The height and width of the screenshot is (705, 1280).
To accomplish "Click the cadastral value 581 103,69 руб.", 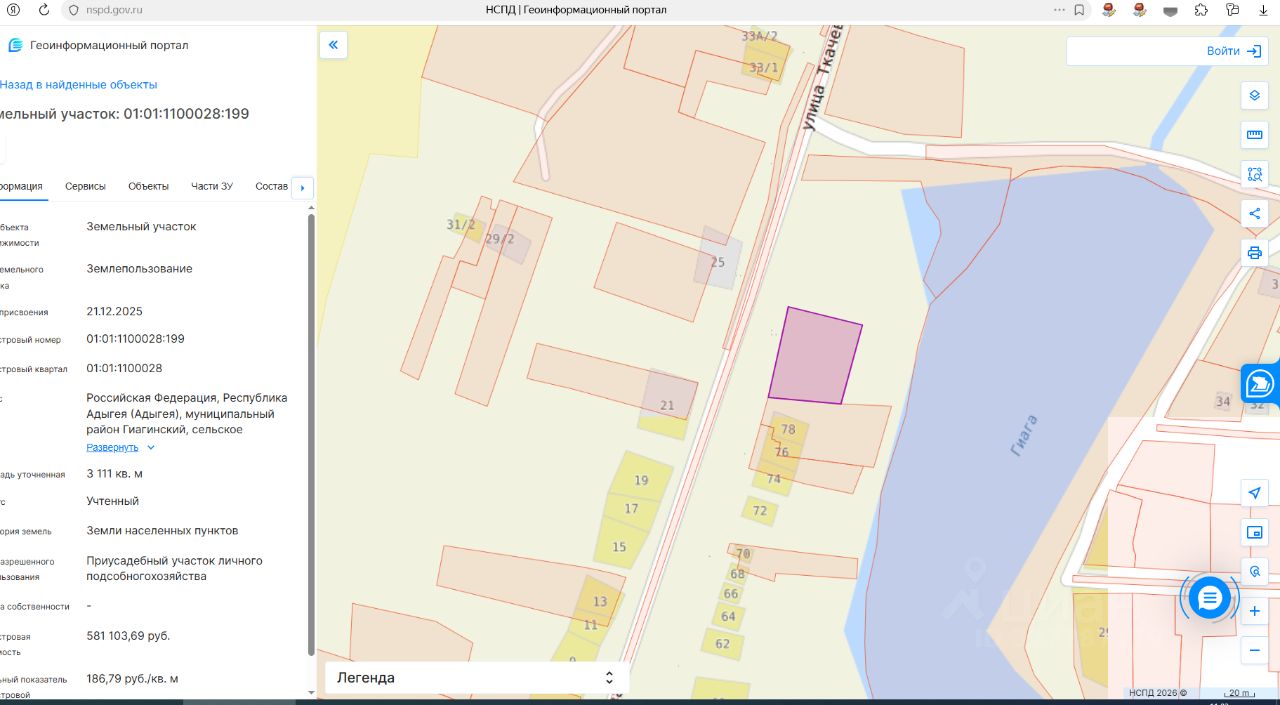I will coord(128,636).
